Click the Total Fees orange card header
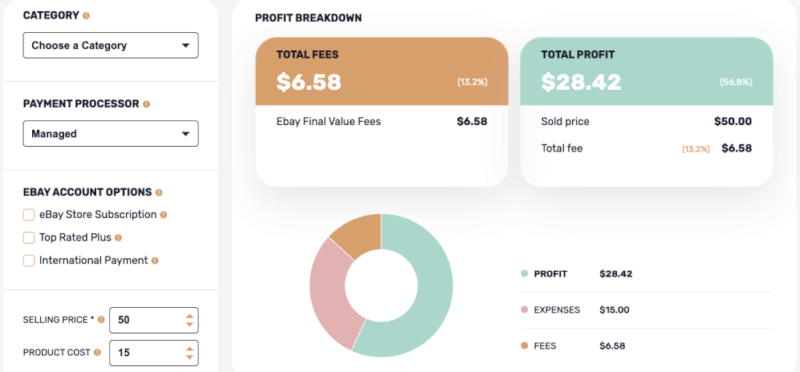 382,71
